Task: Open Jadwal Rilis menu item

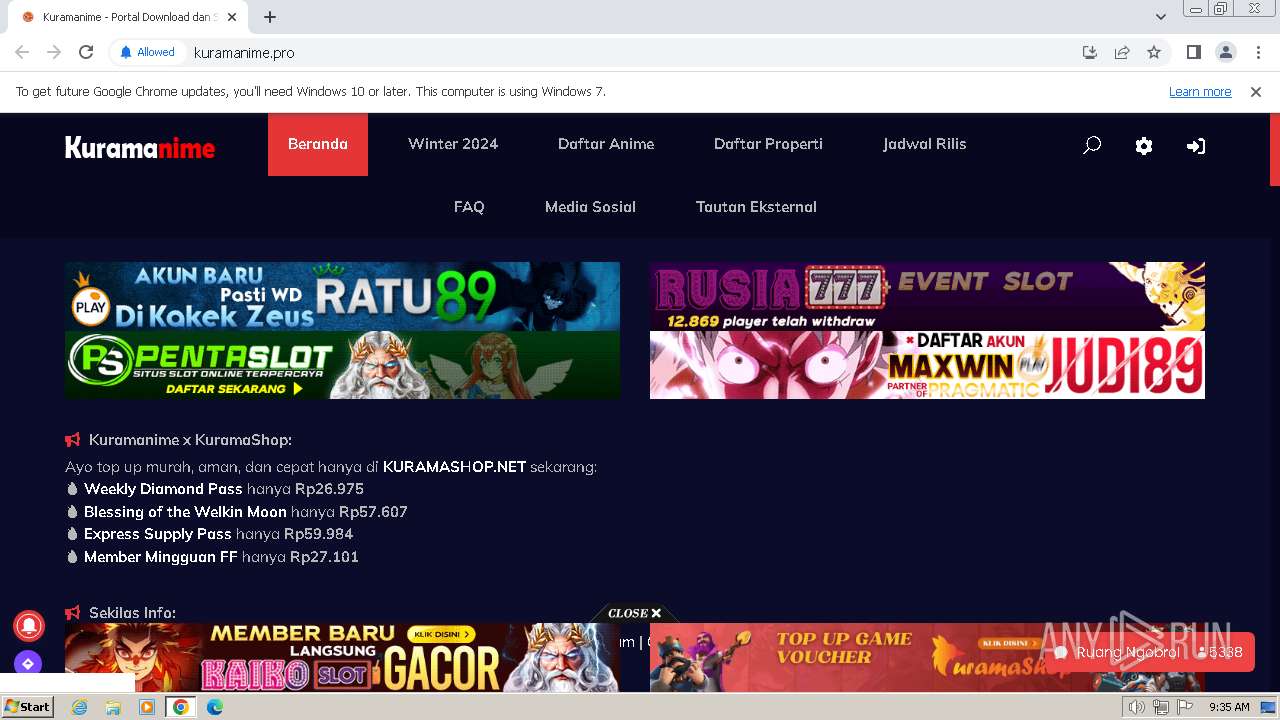Action: tap(925, 144)
